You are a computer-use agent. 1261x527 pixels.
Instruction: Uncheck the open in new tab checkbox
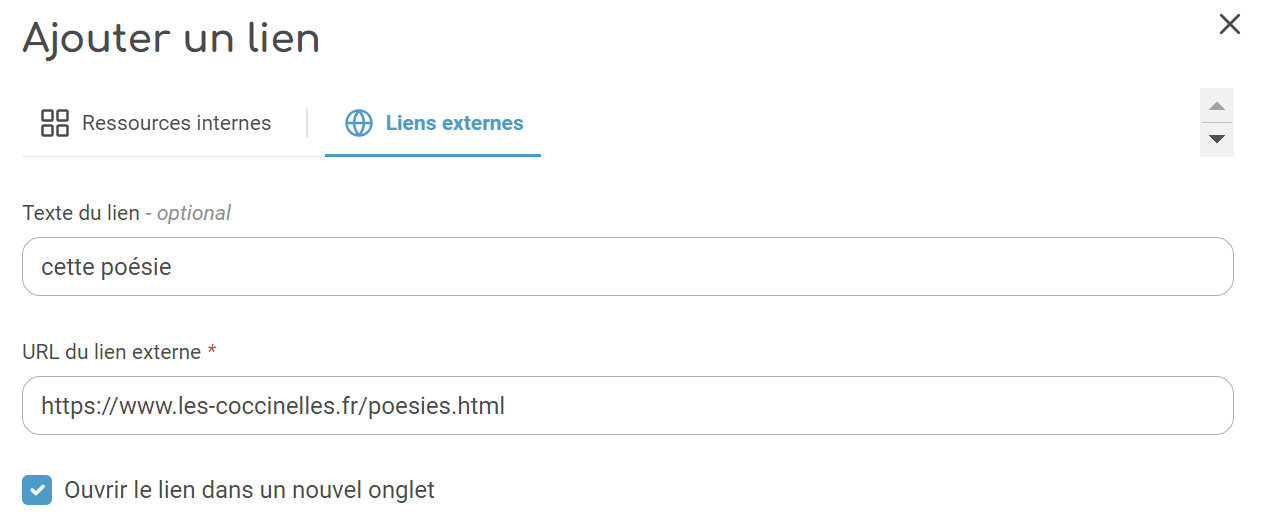point(37,490)
